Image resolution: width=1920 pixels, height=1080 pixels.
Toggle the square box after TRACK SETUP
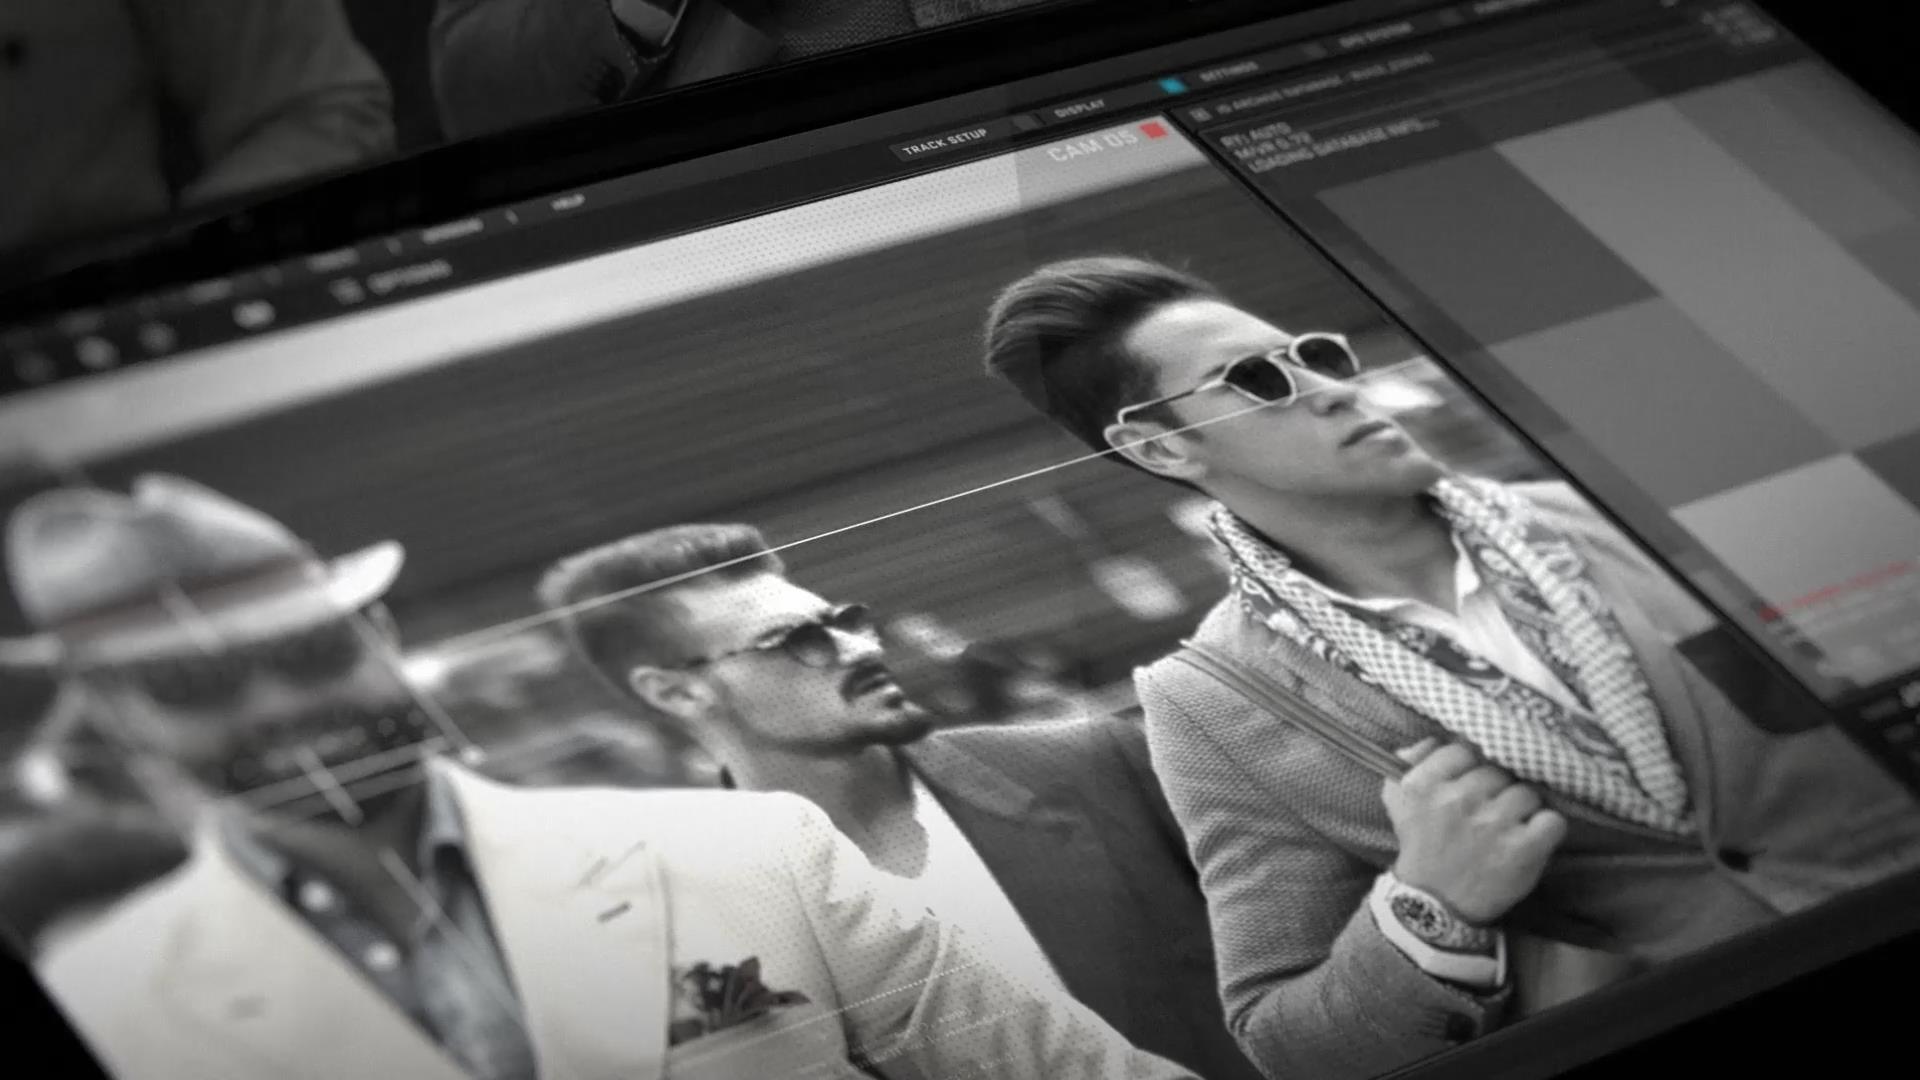(1025, 123)
